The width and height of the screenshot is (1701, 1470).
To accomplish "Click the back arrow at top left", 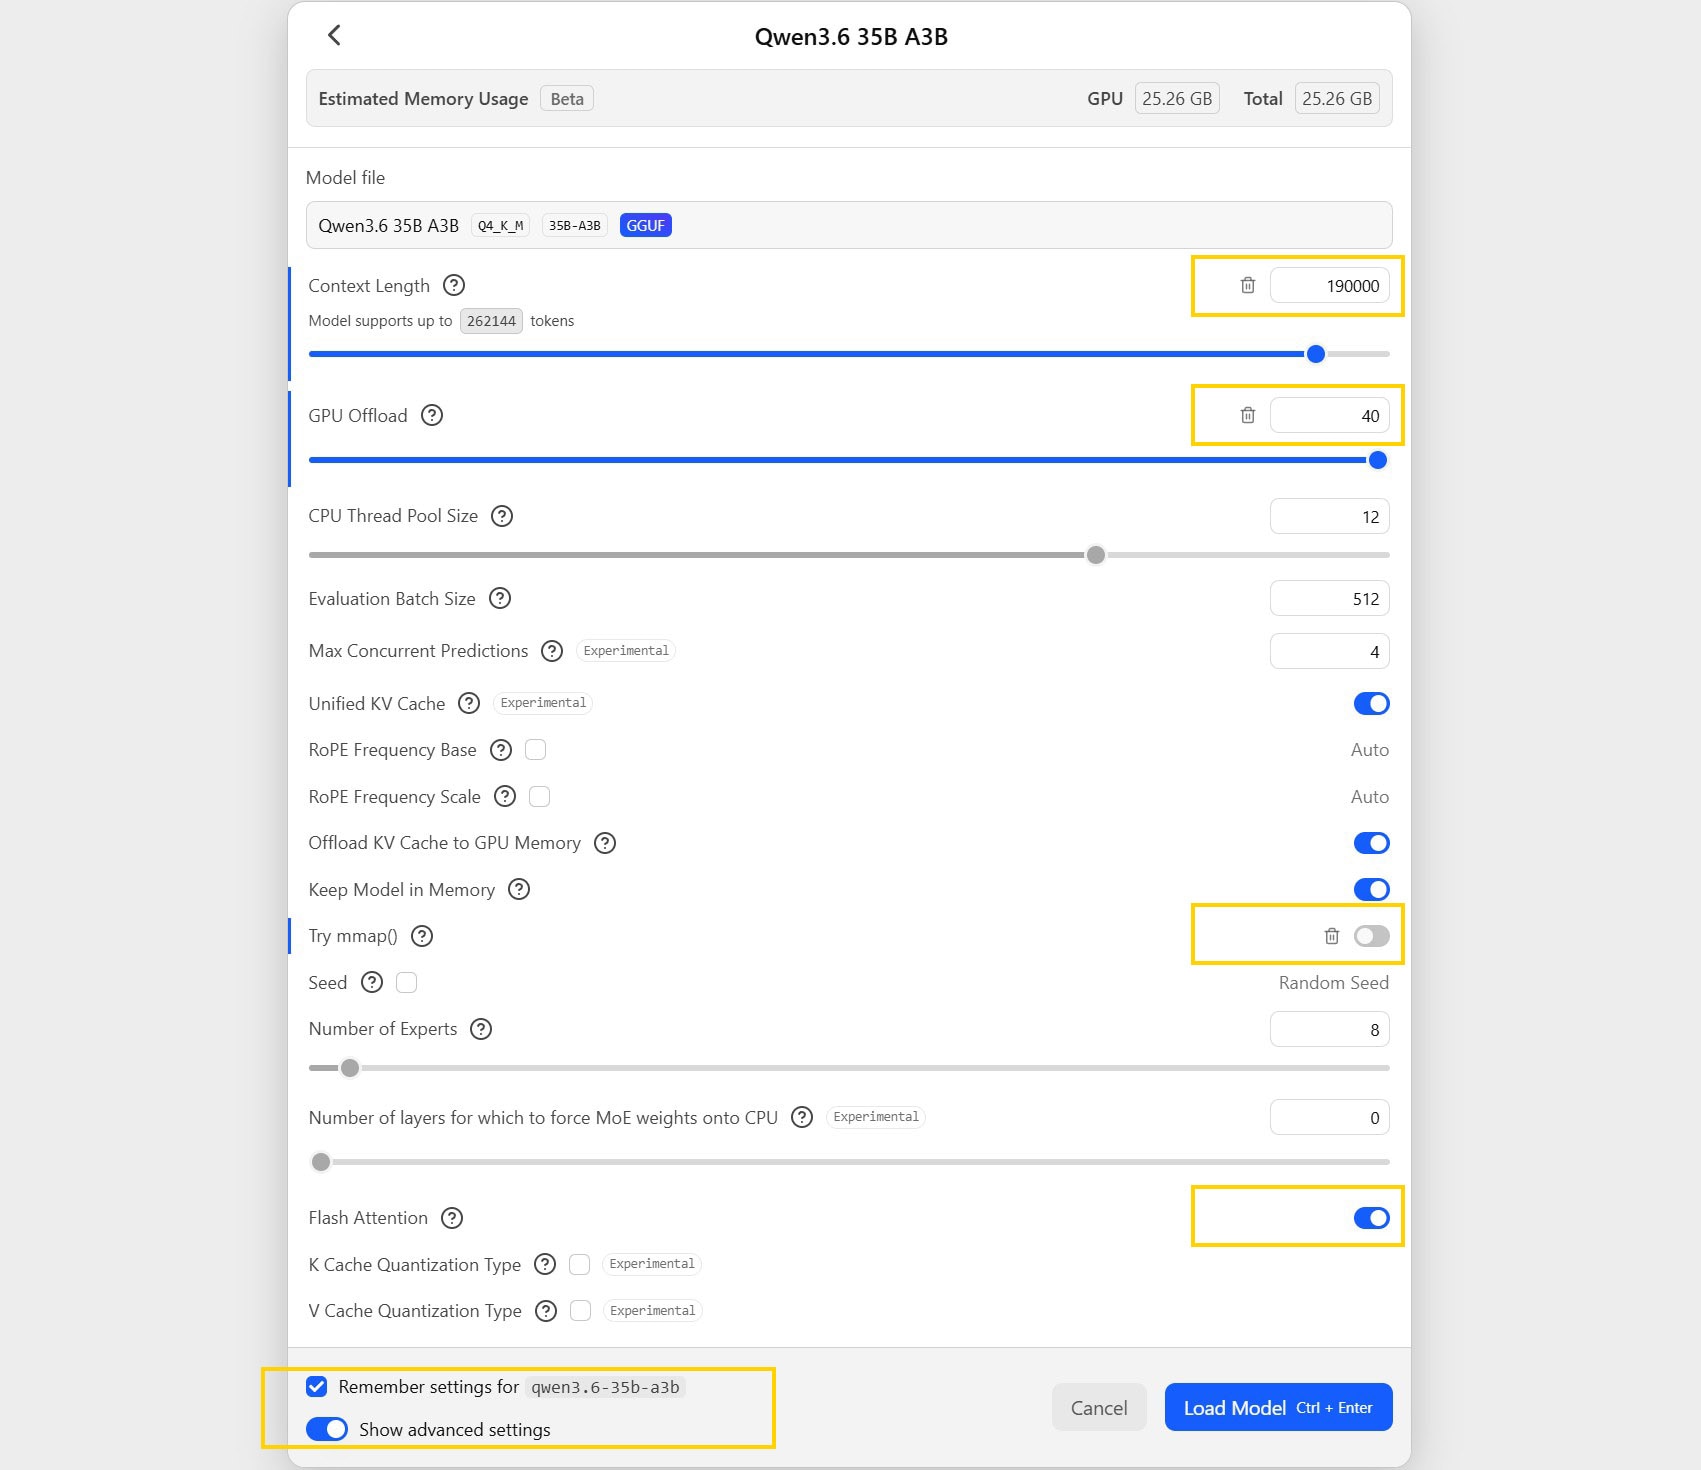I will click(334, 35).
